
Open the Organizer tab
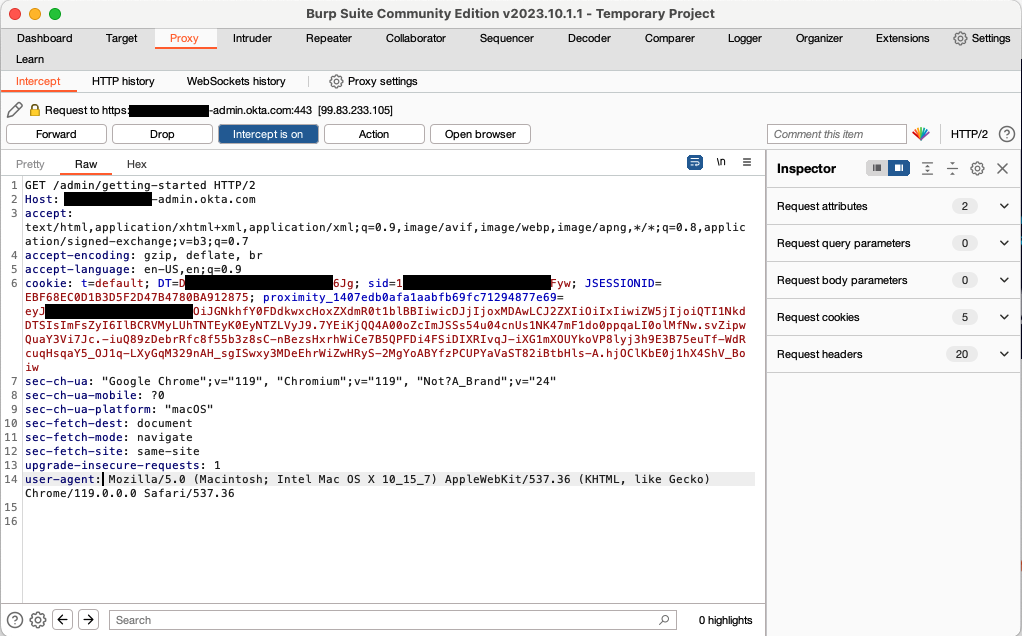pos(819,38)
